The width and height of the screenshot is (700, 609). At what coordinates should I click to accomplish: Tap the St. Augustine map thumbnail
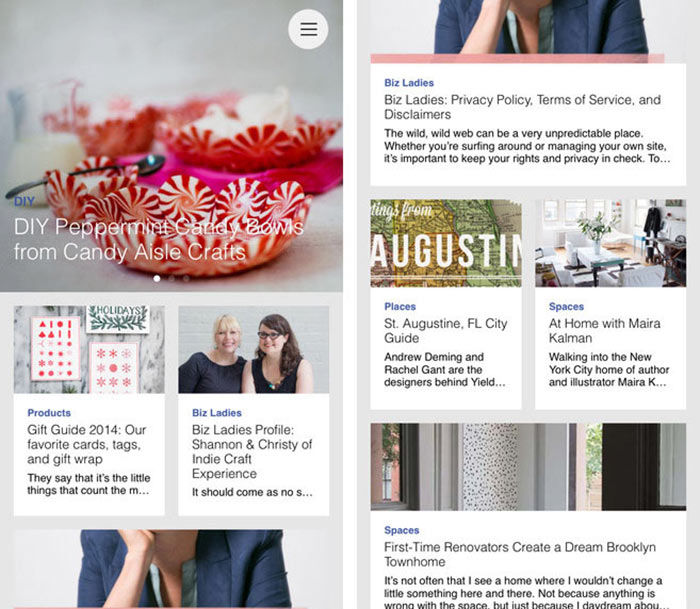(x=446, y=243)
